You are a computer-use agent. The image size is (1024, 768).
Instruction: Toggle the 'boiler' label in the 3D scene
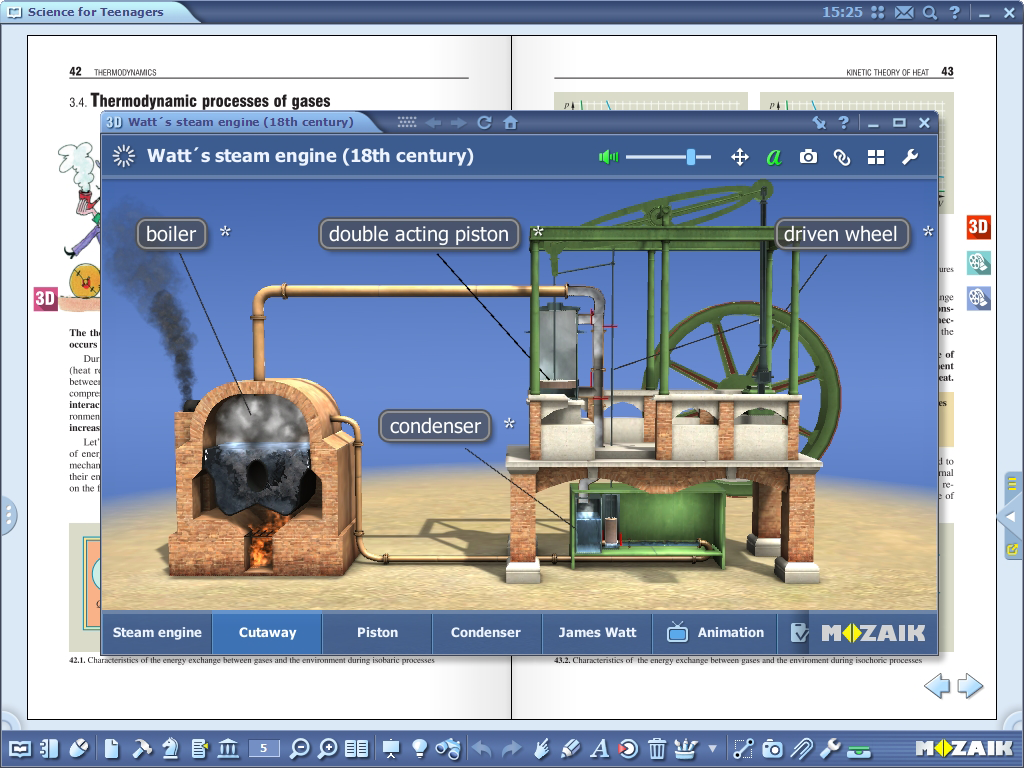[x=171, y=234]
